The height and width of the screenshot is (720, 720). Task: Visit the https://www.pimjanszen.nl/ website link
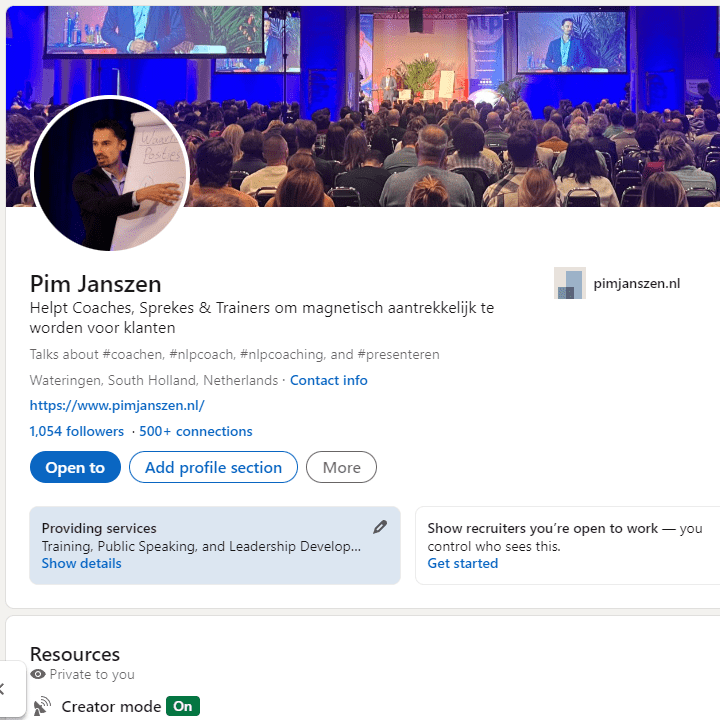pos(117,405)
